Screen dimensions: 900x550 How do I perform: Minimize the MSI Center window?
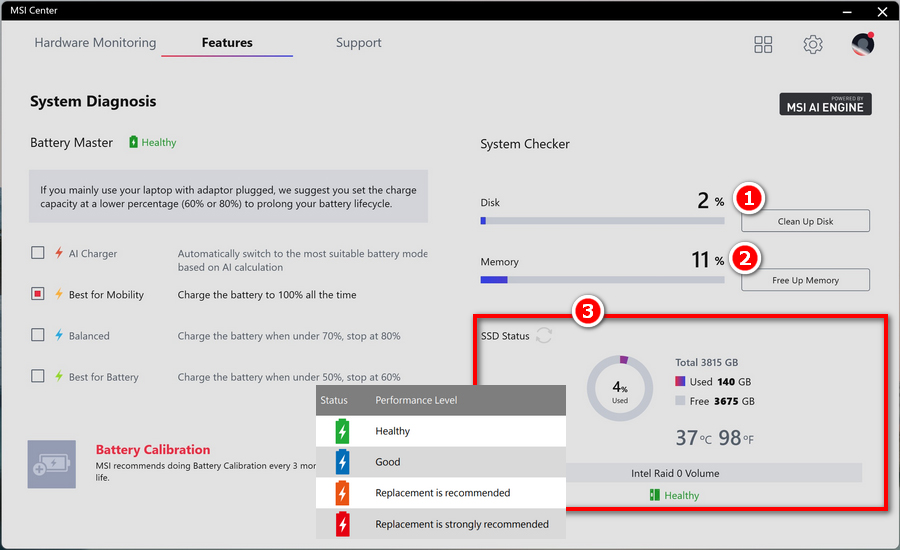[847, 11]
